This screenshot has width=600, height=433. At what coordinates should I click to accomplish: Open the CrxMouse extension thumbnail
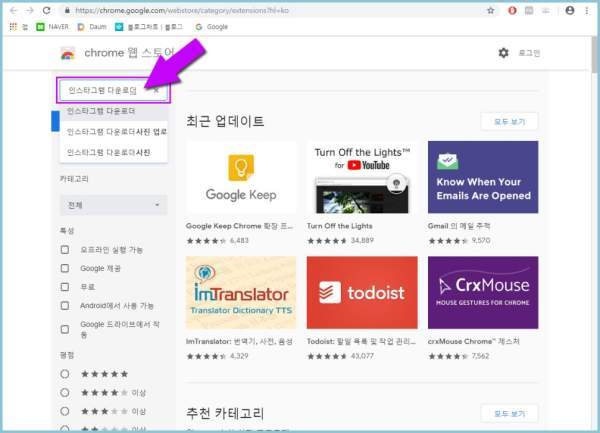pyautogui.click(x=483, y=292)
